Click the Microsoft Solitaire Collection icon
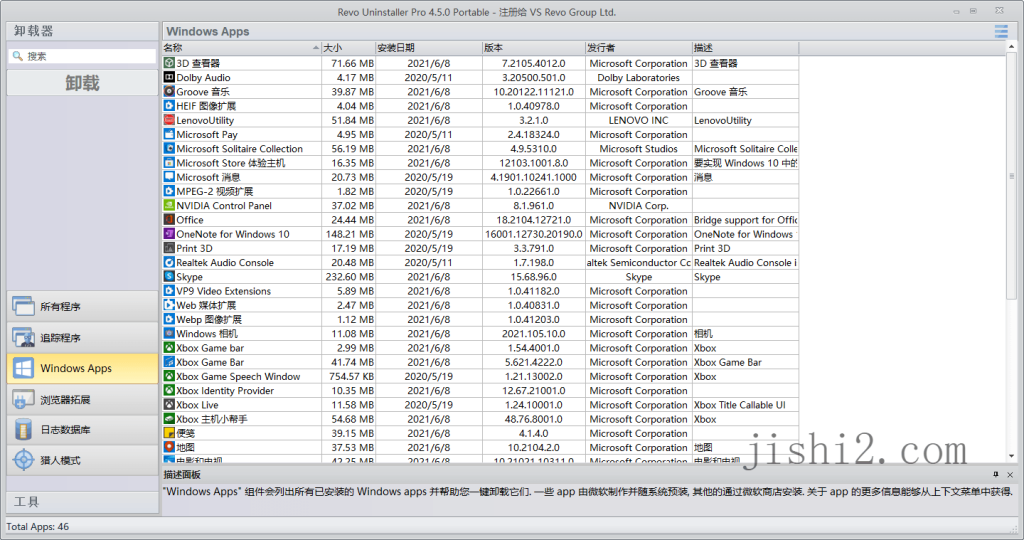The image size is (1024, 540). pos(169,149)
